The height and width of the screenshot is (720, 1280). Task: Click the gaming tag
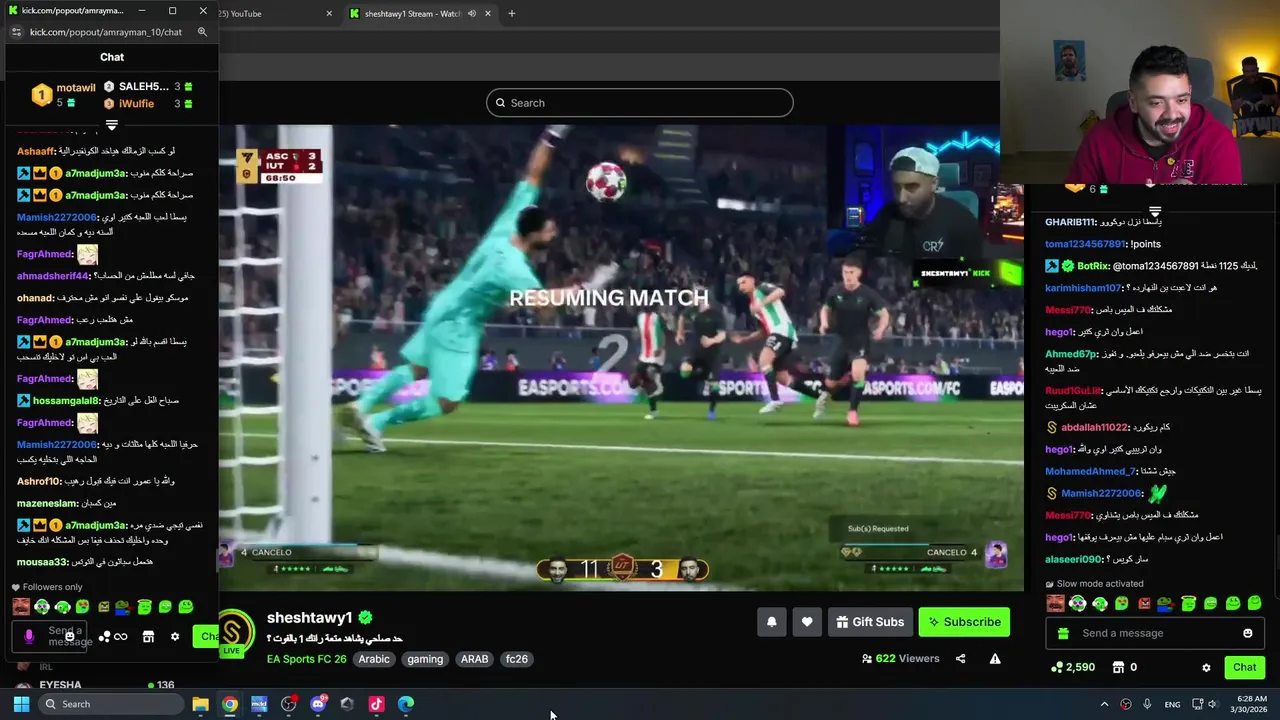(x=425, y=659)
